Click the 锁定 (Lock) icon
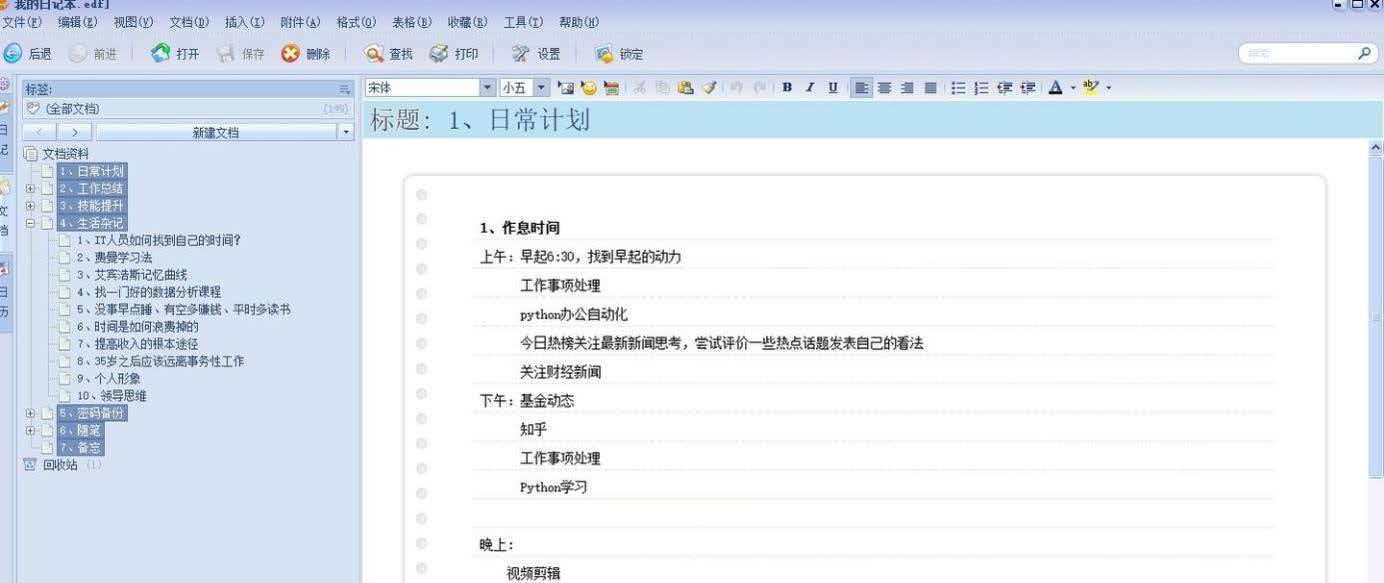1384x583 pixels. pyautogui.click(x=621, y=54)
